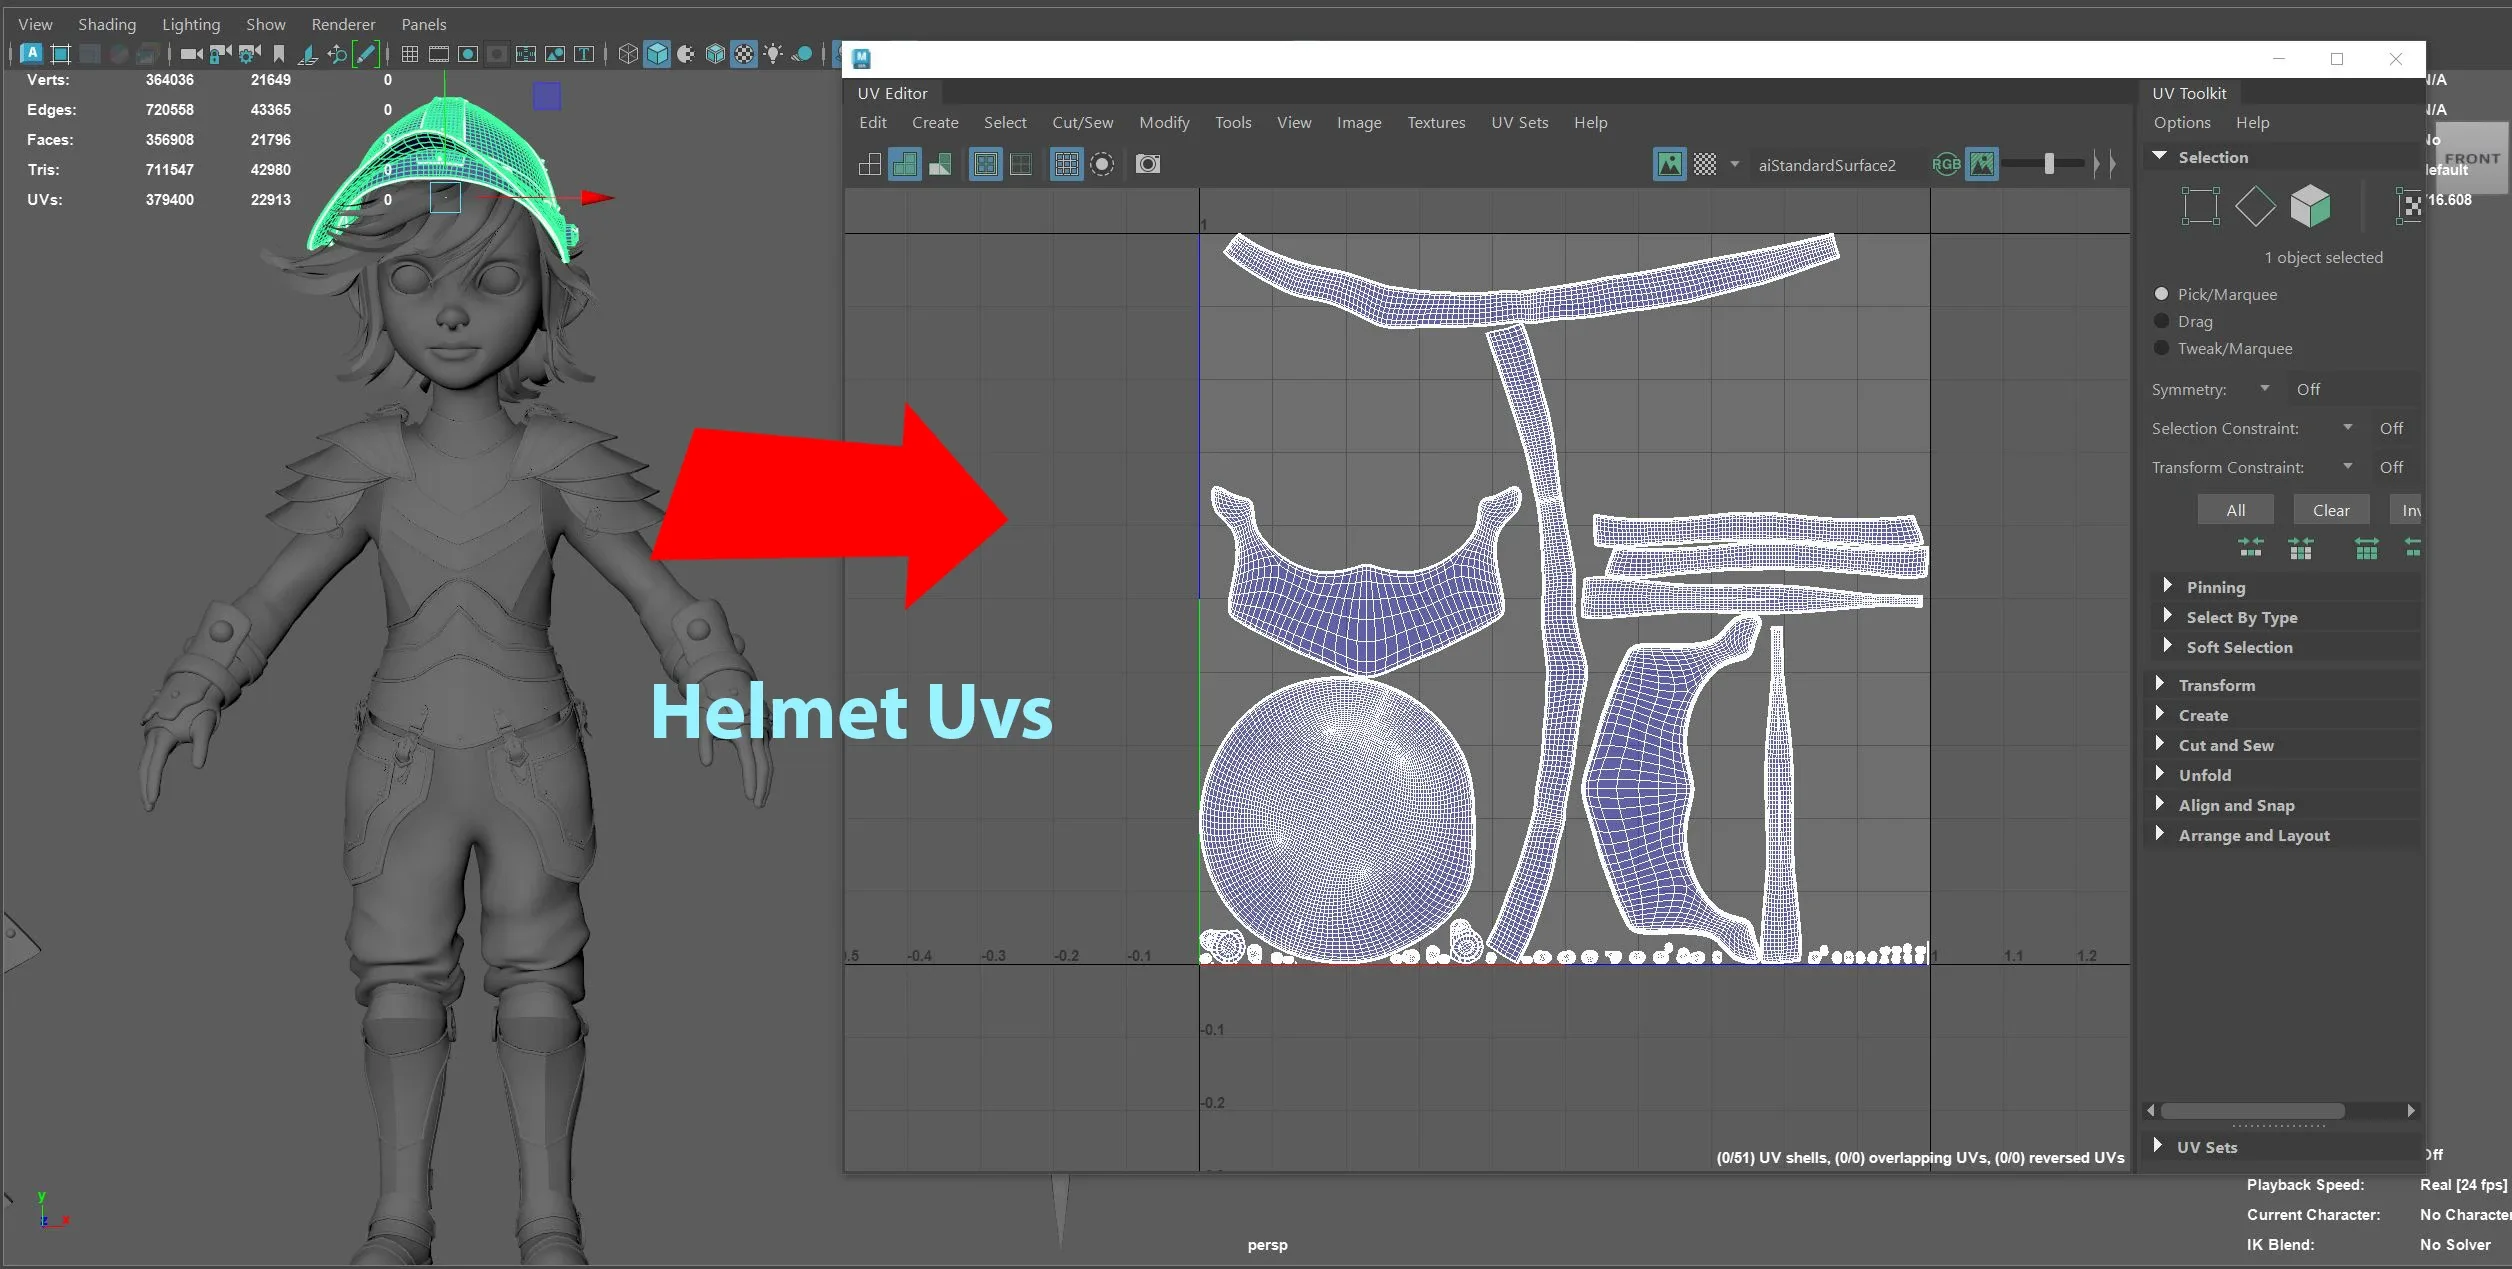
Task: Toggle the viewport grid icon
Action: coord(410,54)
